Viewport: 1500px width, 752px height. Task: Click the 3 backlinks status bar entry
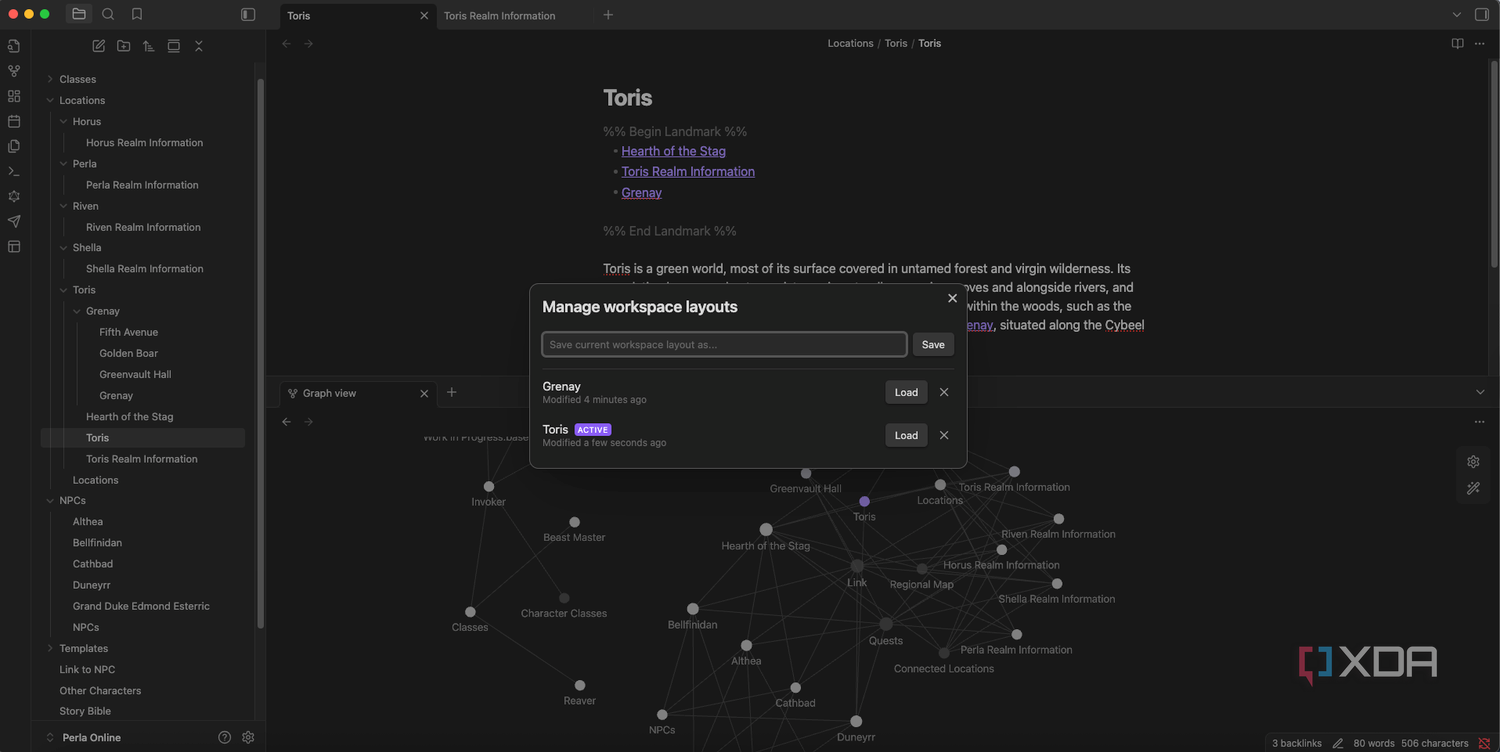point(1297,743)
